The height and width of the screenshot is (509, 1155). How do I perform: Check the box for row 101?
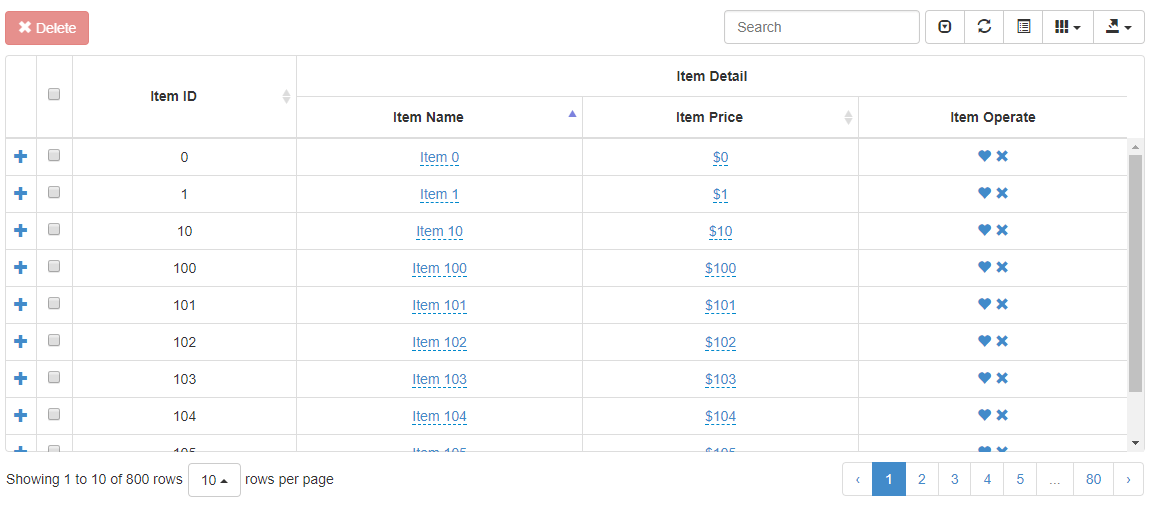(x=54, y=303)
